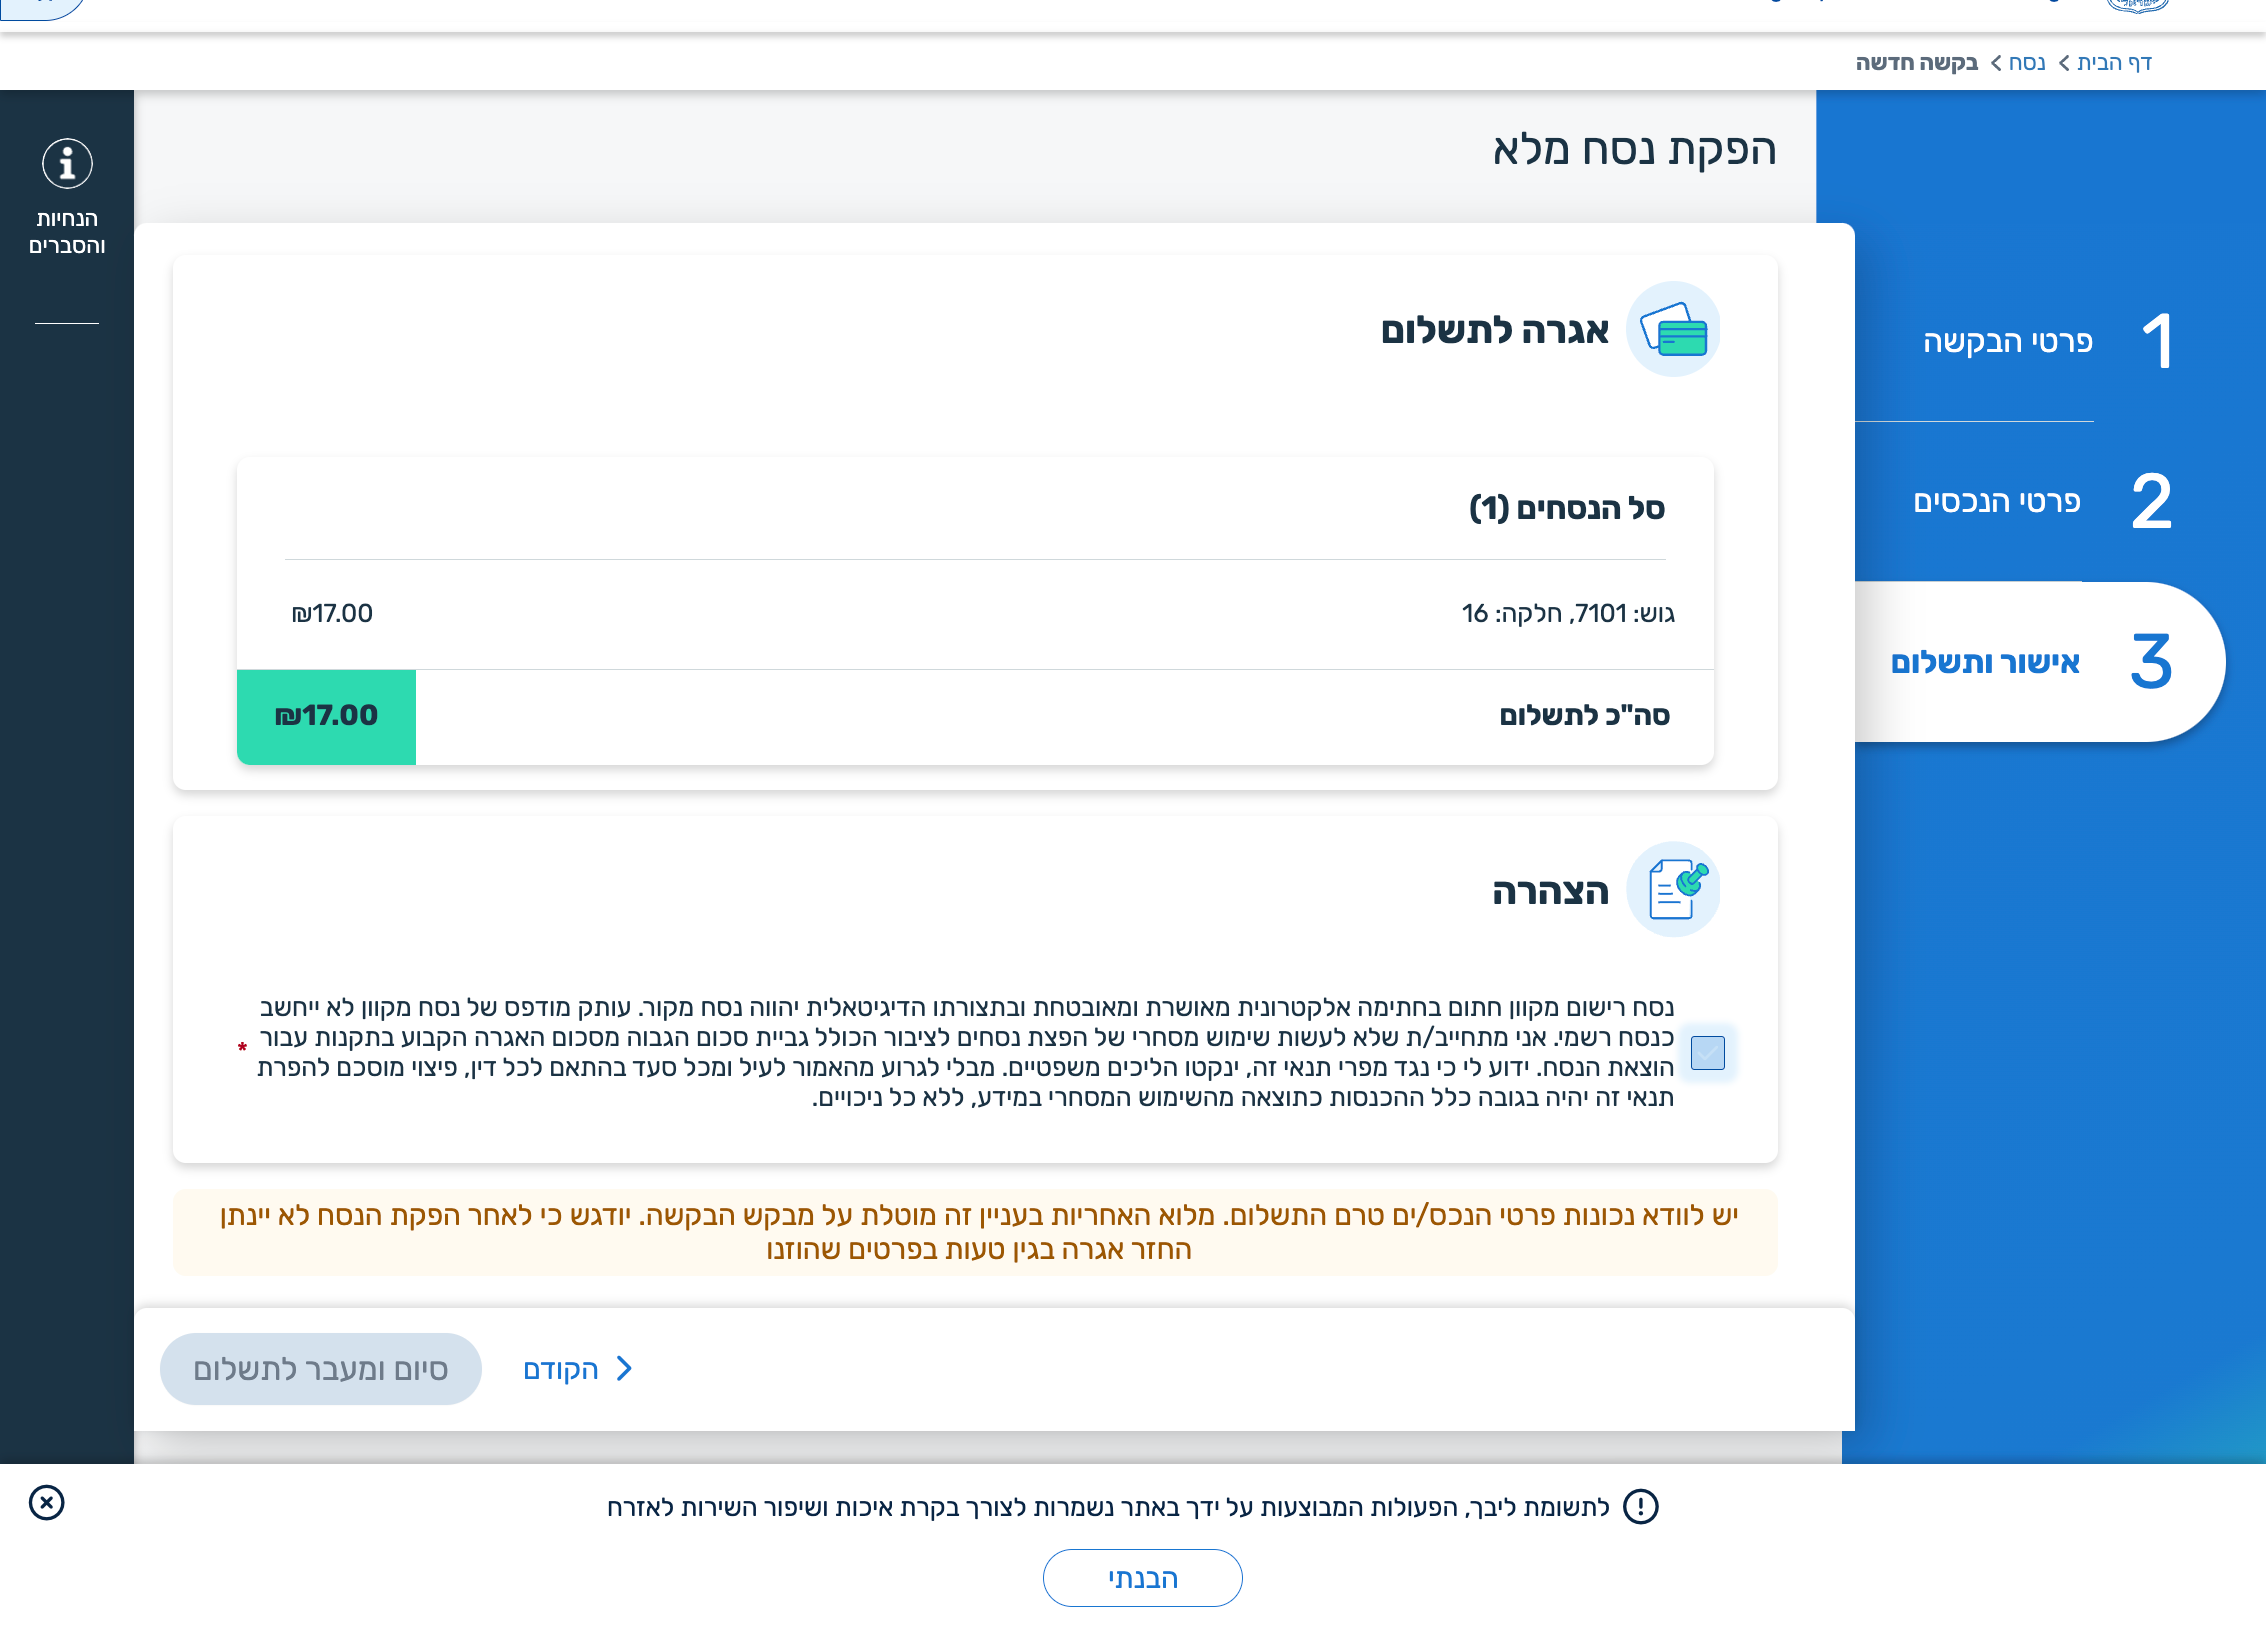
Task: Check the declaration agreement checkbox
Action: [1707, 1052]
